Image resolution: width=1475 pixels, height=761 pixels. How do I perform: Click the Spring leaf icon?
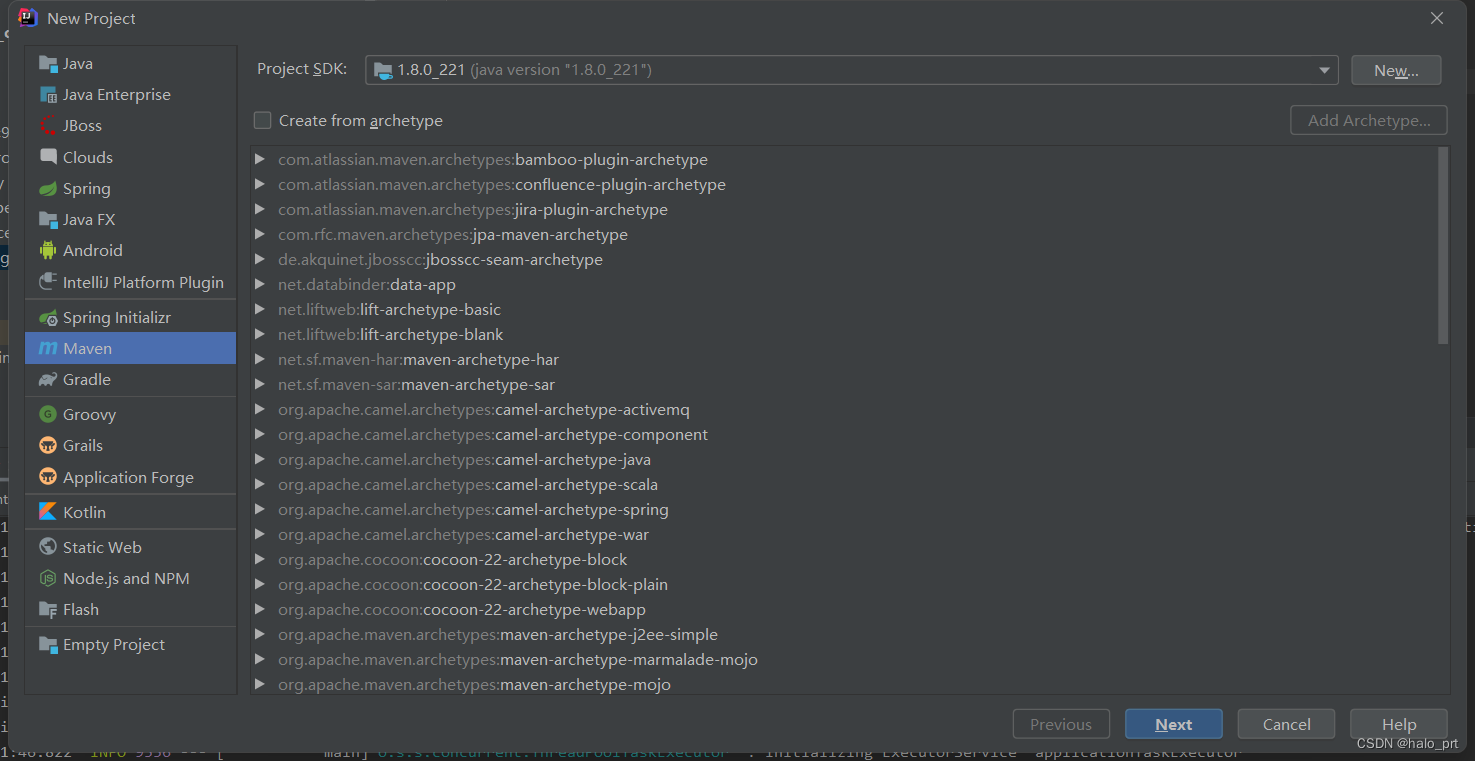click(x=48, y=189)
